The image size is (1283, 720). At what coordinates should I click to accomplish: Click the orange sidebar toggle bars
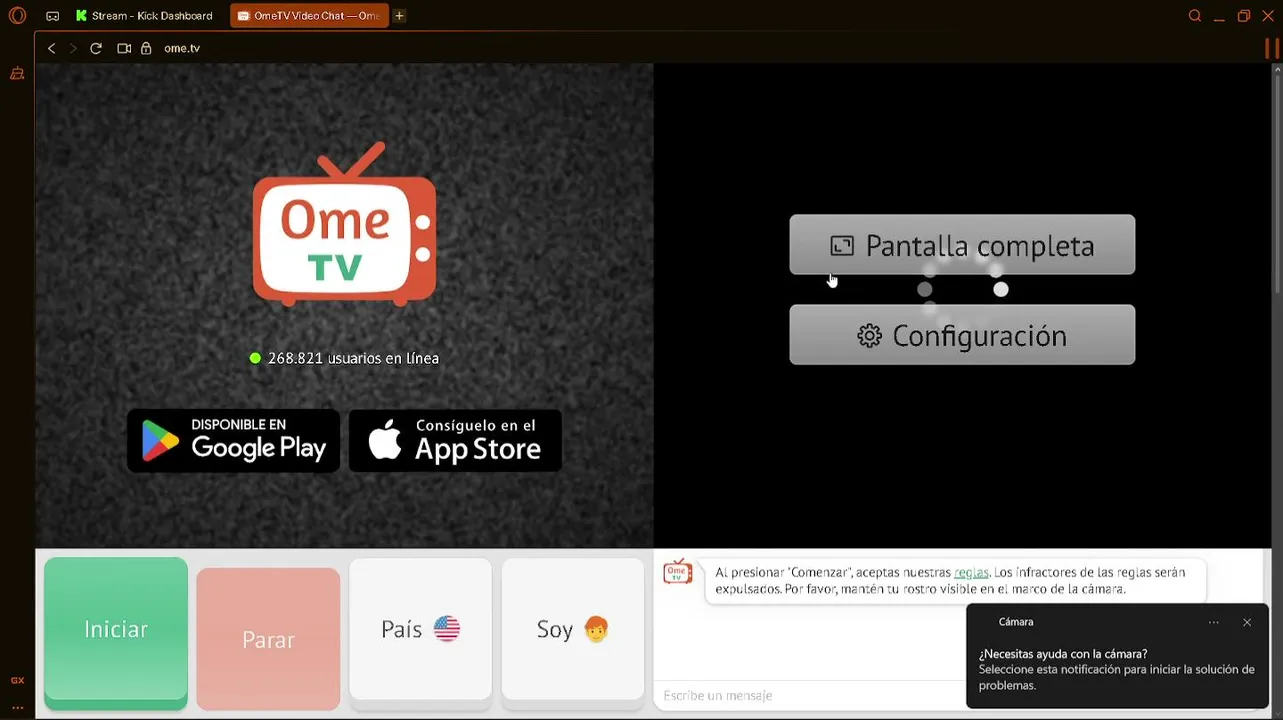[1272, 48]
